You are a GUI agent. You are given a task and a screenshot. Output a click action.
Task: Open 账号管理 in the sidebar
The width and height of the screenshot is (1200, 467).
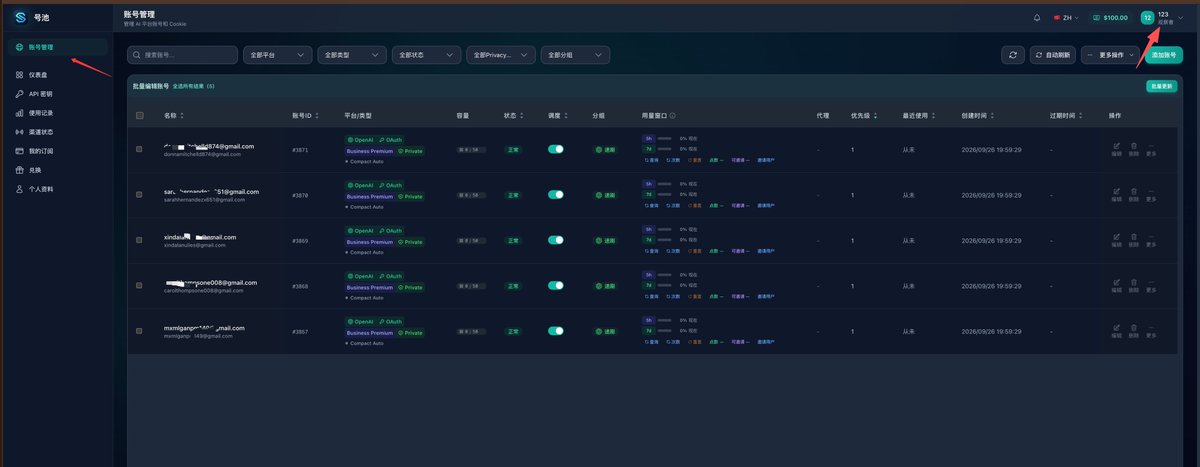click(x=57, y=47)
